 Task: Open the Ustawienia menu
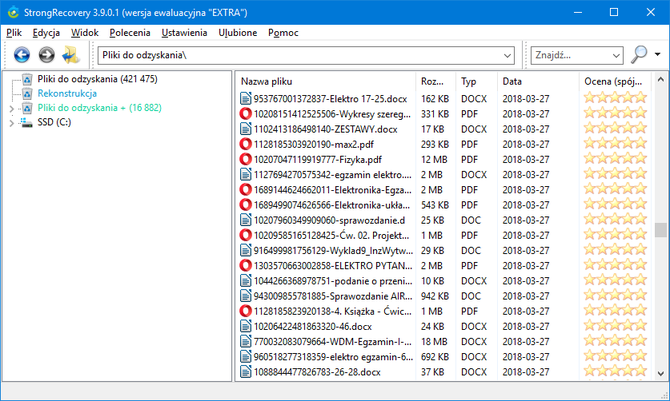pyautogui.click(x=184, y=33)
